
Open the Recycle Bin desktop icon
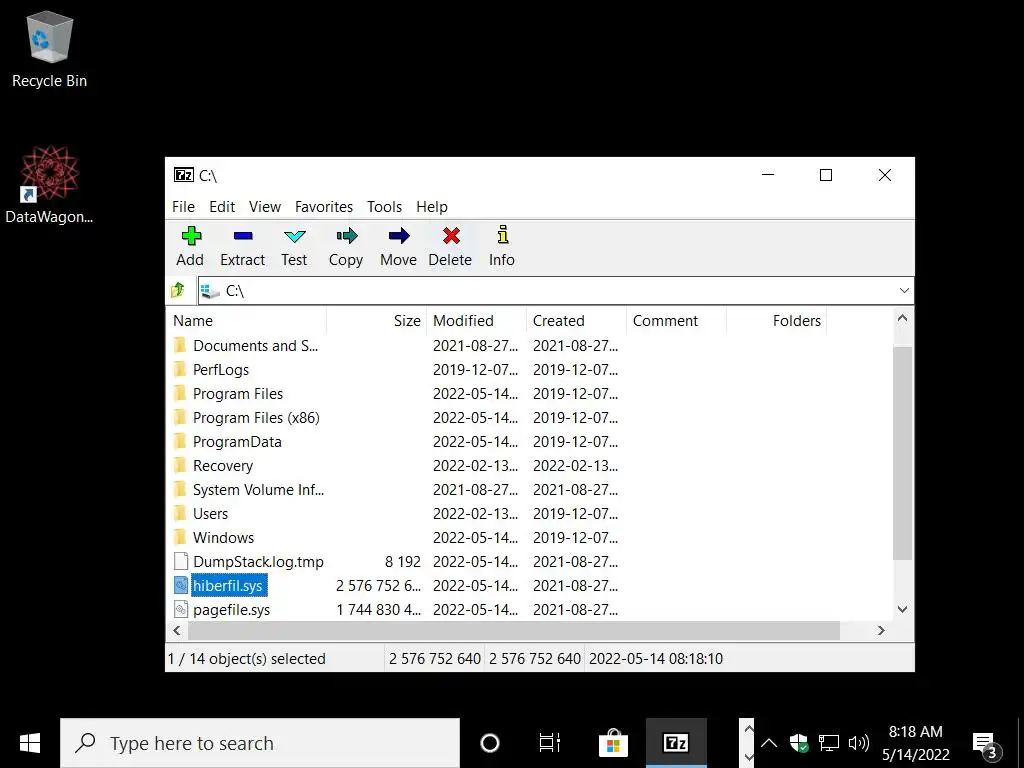50,50
